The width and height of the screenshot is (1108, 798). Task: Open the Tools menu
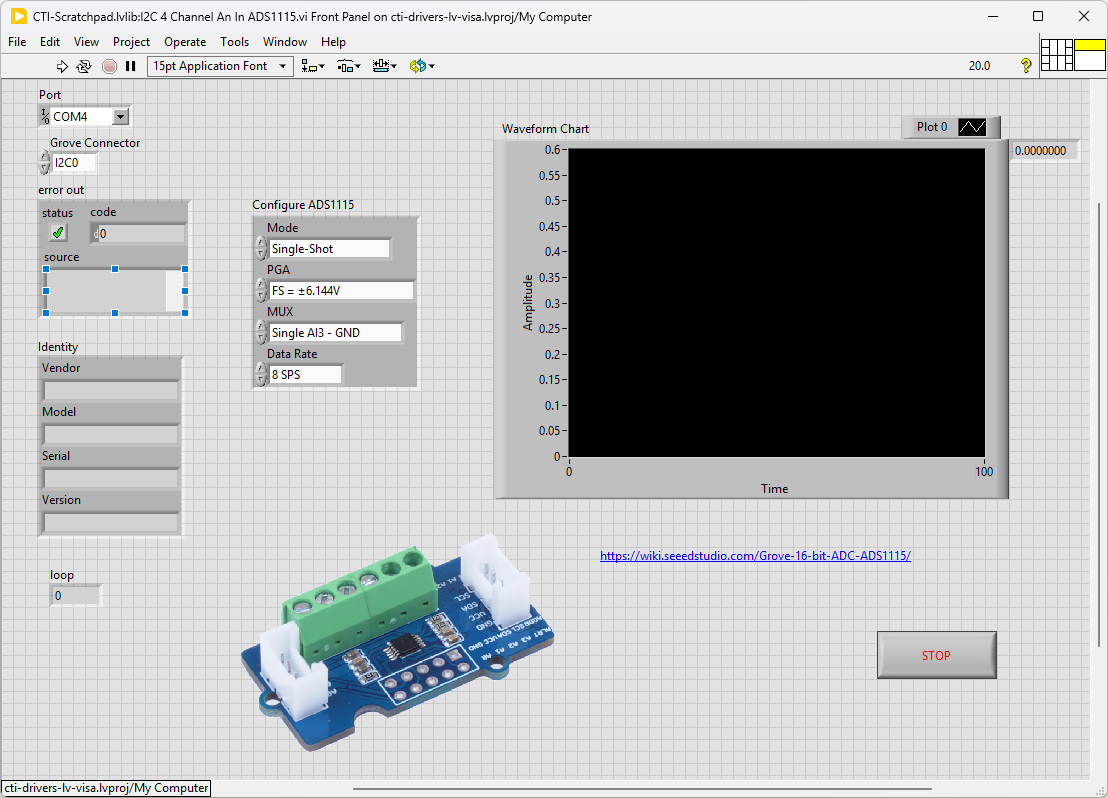pyautogui.click(x=234, y=42)
